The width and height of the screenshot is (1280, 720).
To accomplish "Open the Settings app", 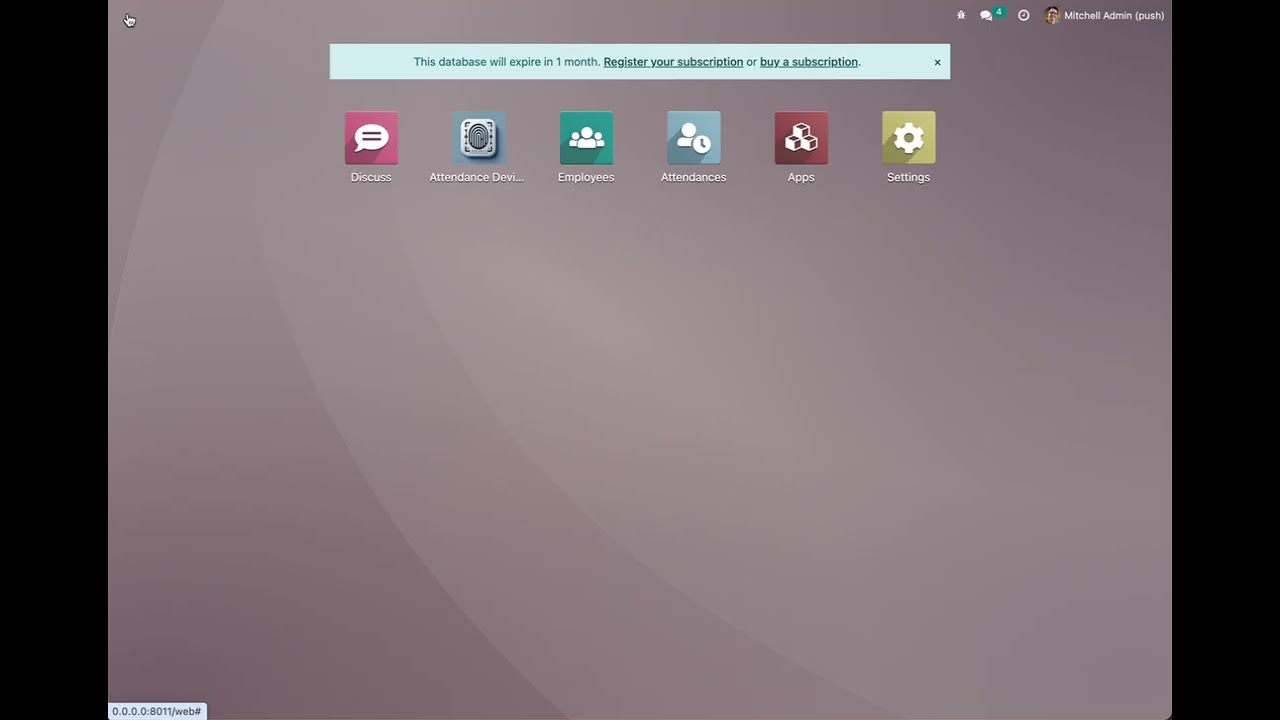I will pos(908,138).
